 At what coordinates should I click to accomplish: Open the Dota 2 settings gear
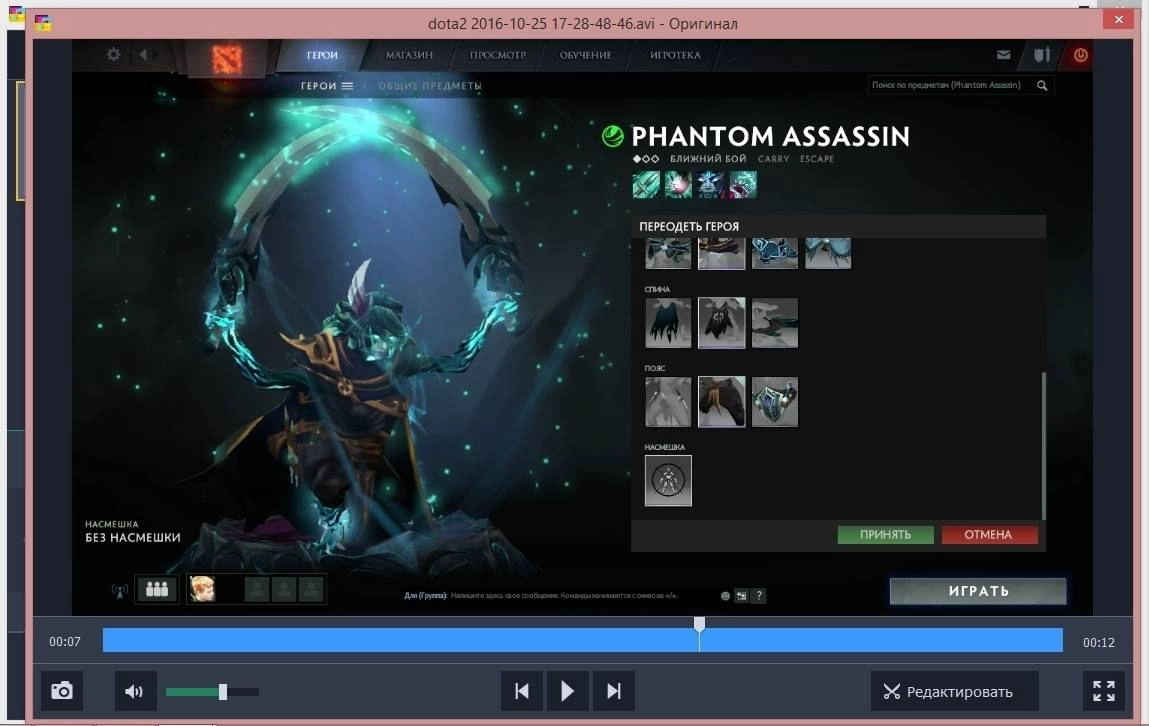pyautogui.click(x=114, y=54)
